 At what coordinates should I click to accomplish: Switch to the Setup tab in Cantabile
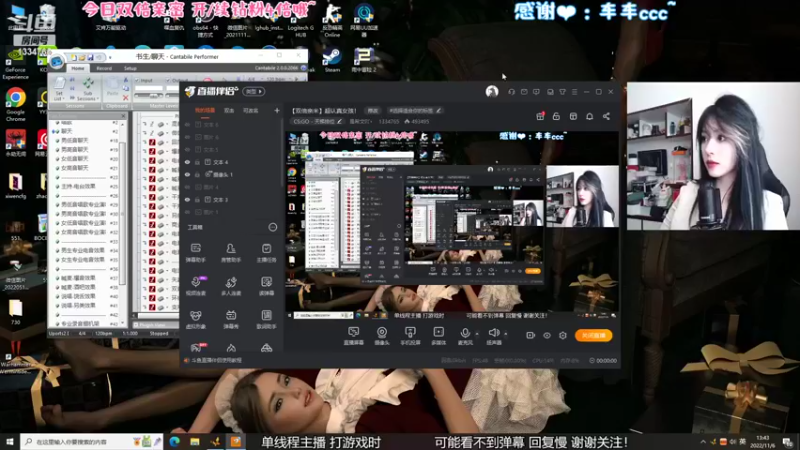point(130,68)
